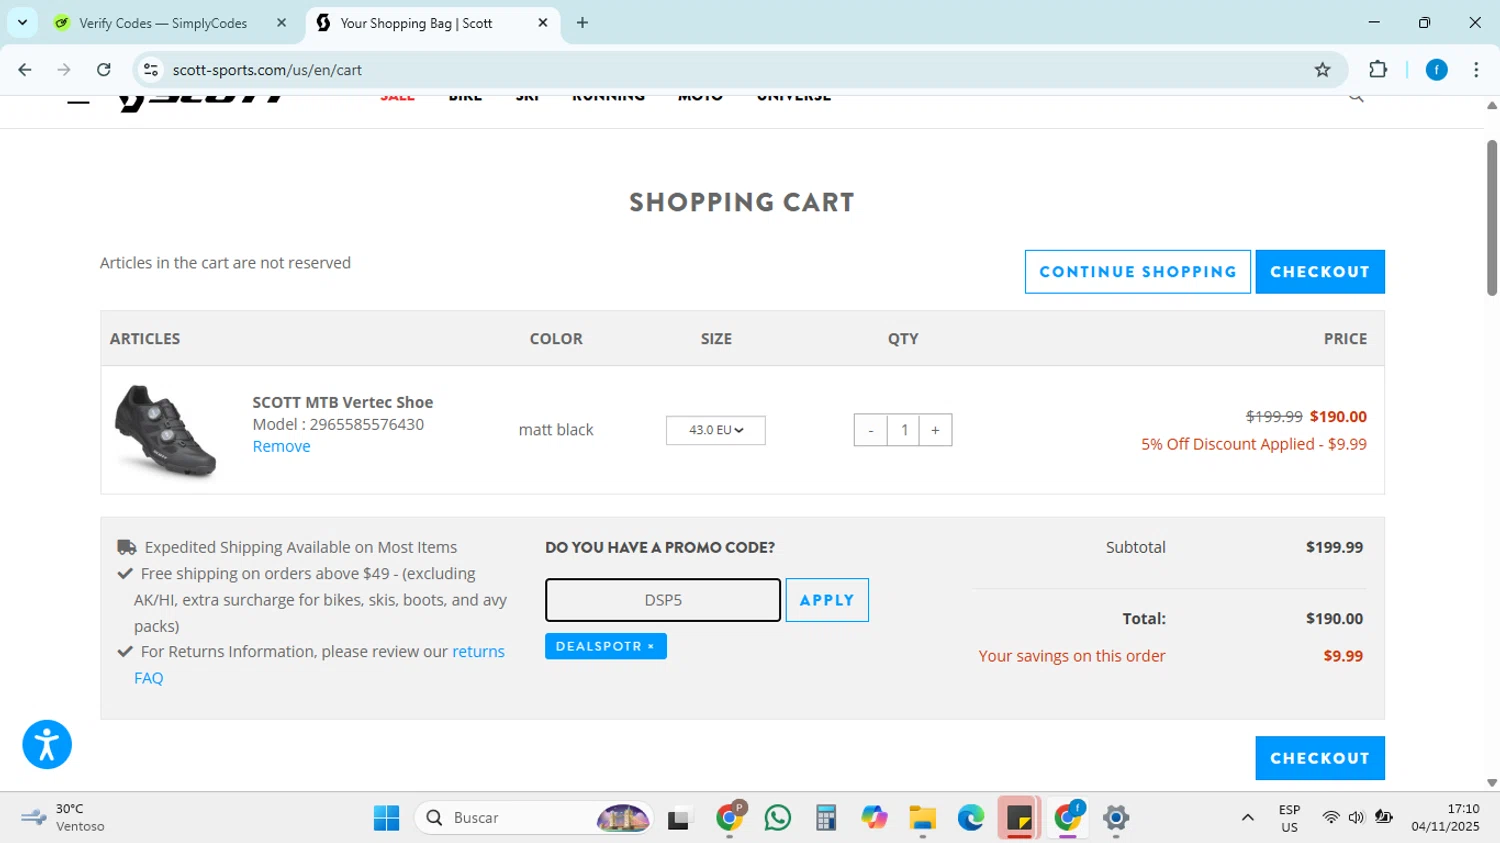The width and height of the screenshot is (1500, 843).
Task: Click the '5% Off Discount Applied - $9.99' text
Action: coord(1254,444)
